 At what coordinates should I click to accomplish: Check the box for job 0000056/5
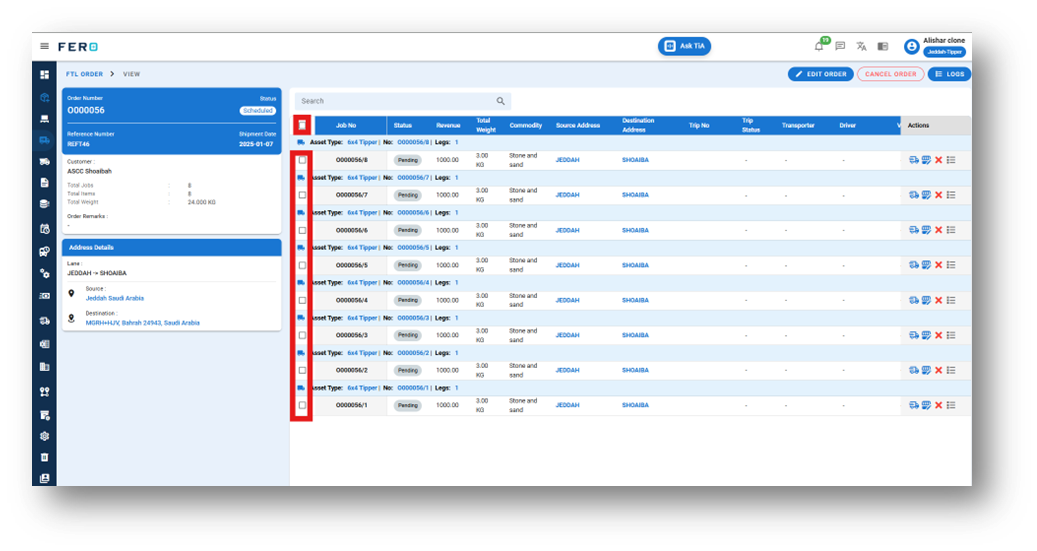coord(302,265)
